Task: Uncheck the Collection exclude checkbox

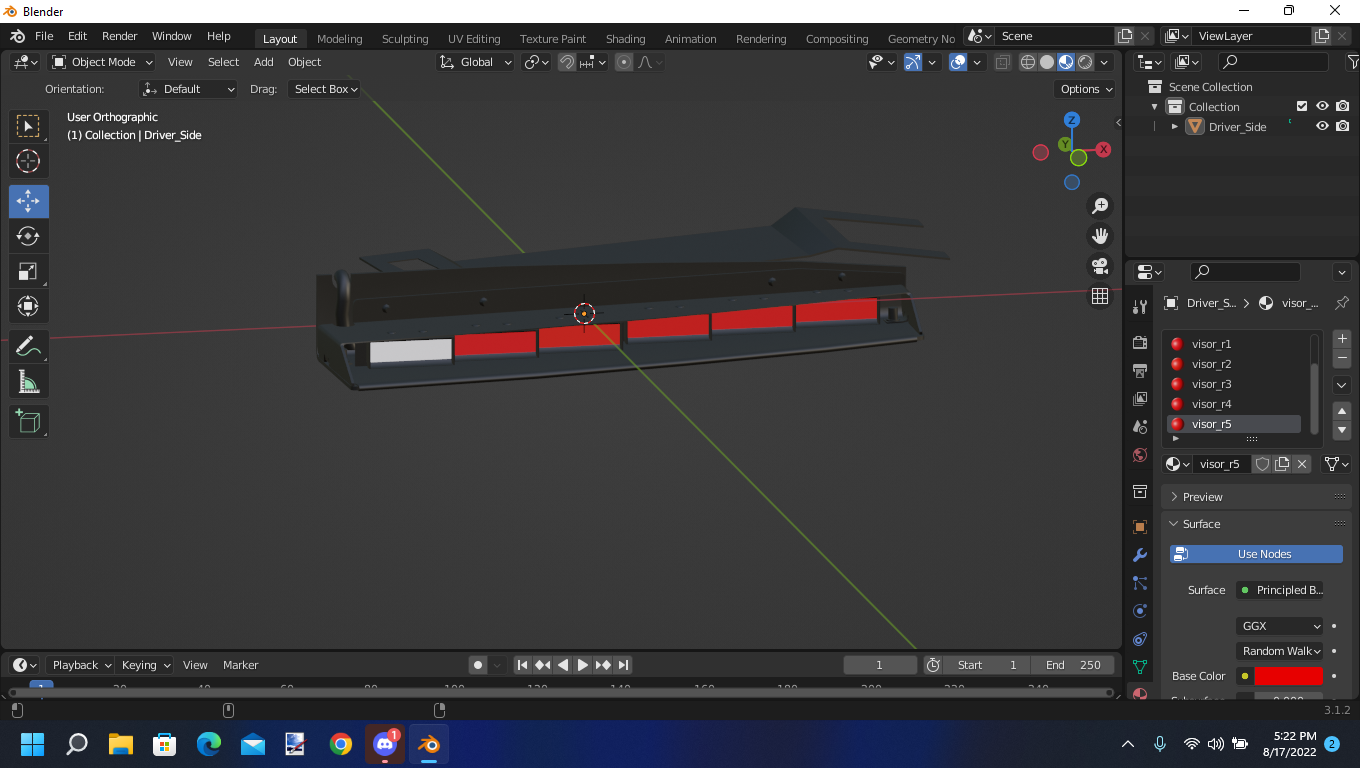Action: point(1302,107)
